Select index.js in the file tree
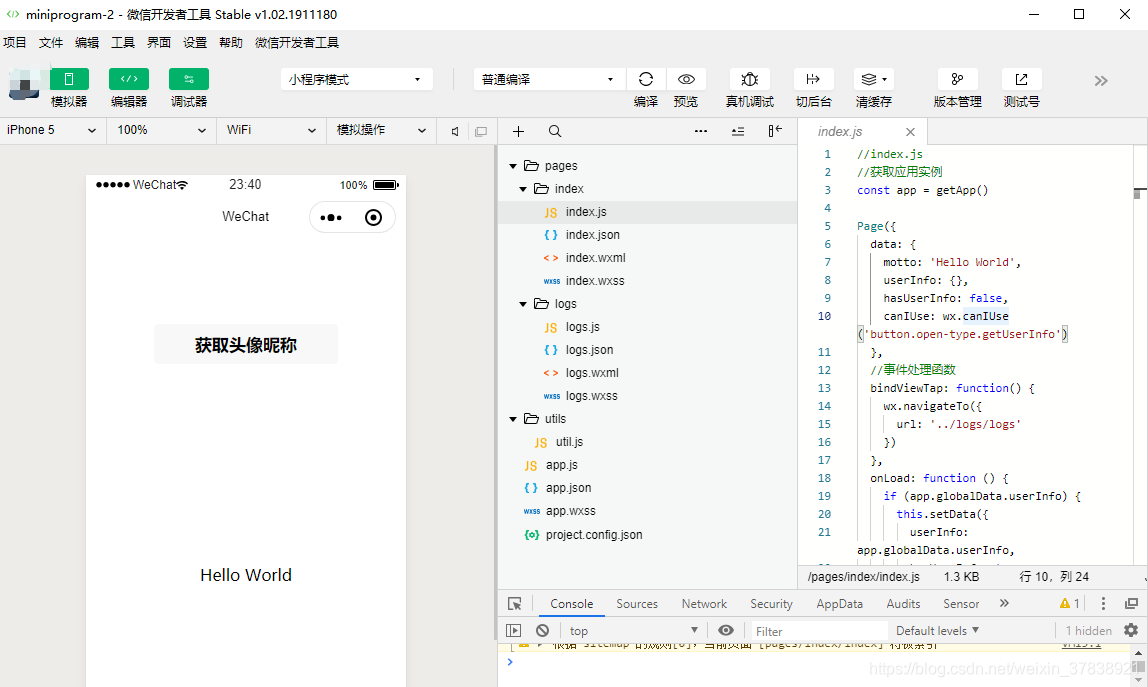 coord(647,212)
